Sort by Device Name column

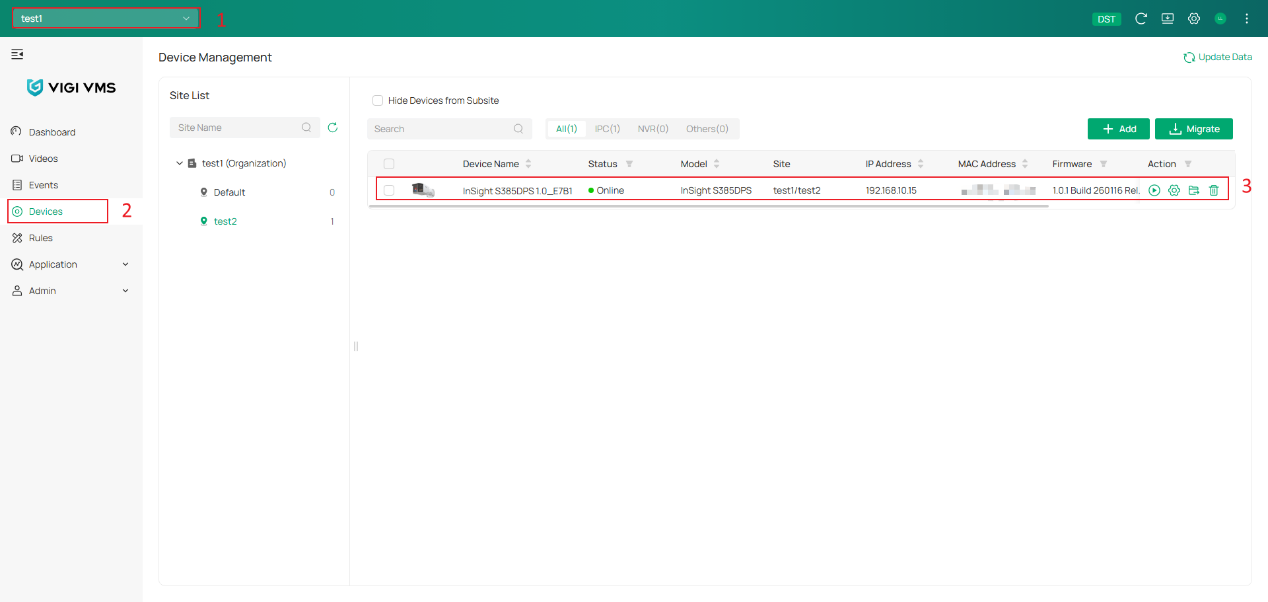pos(528,164)
